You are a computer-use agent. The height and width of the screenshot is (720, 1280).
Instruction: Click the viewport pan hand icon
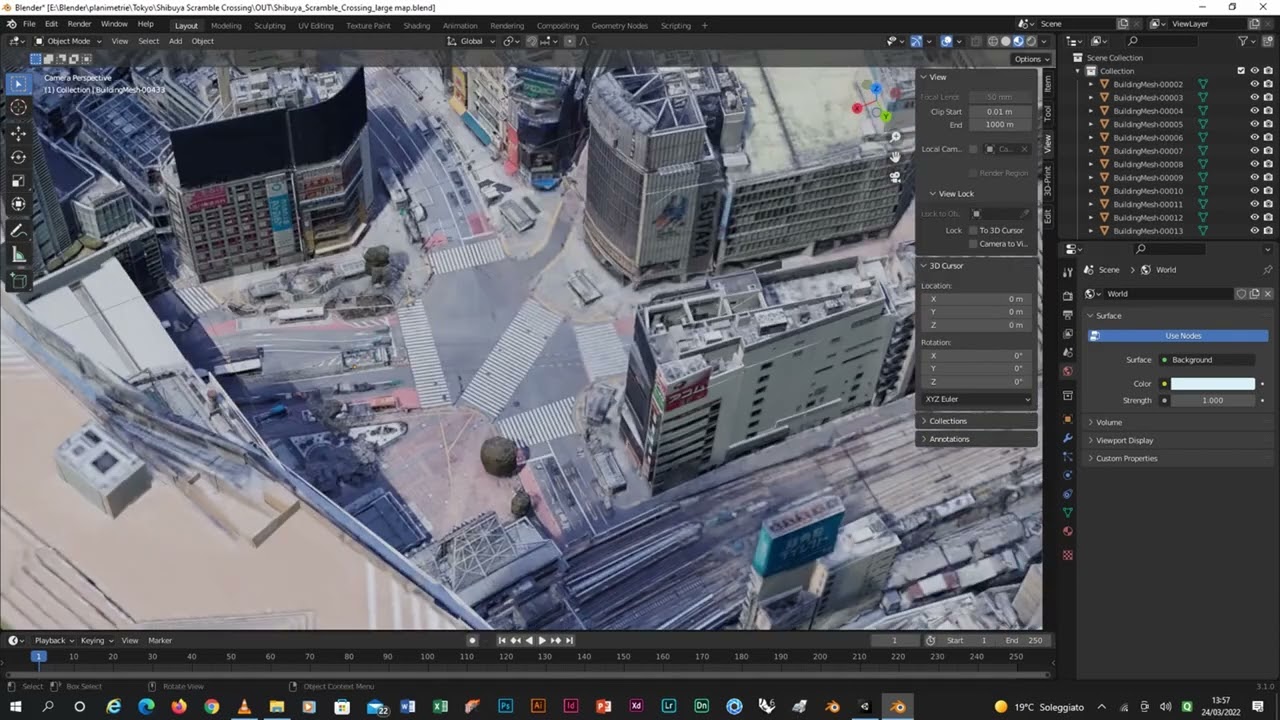coord(895,156)
